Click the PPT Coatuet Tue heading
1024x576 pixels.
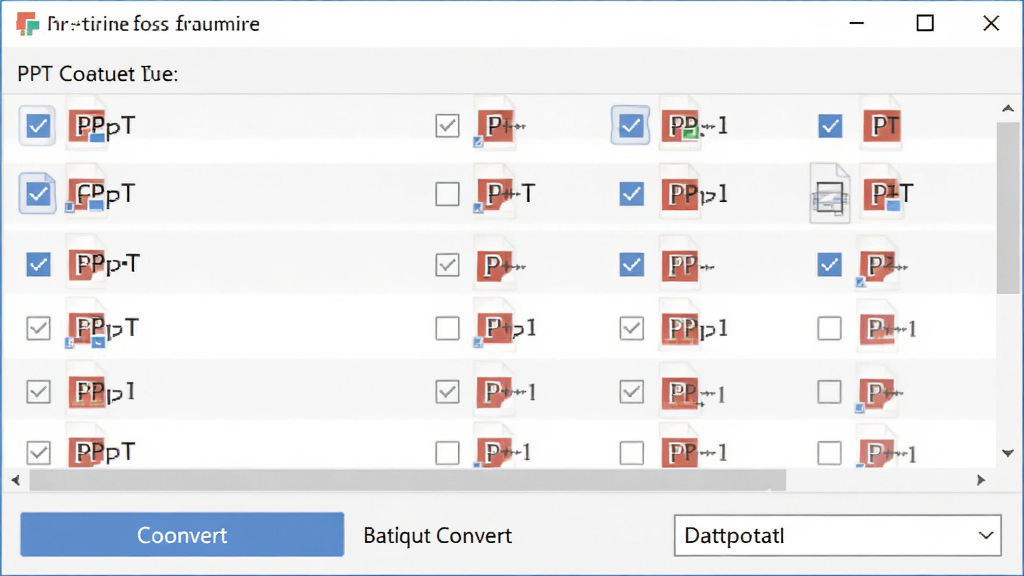[x=97, y=74]
